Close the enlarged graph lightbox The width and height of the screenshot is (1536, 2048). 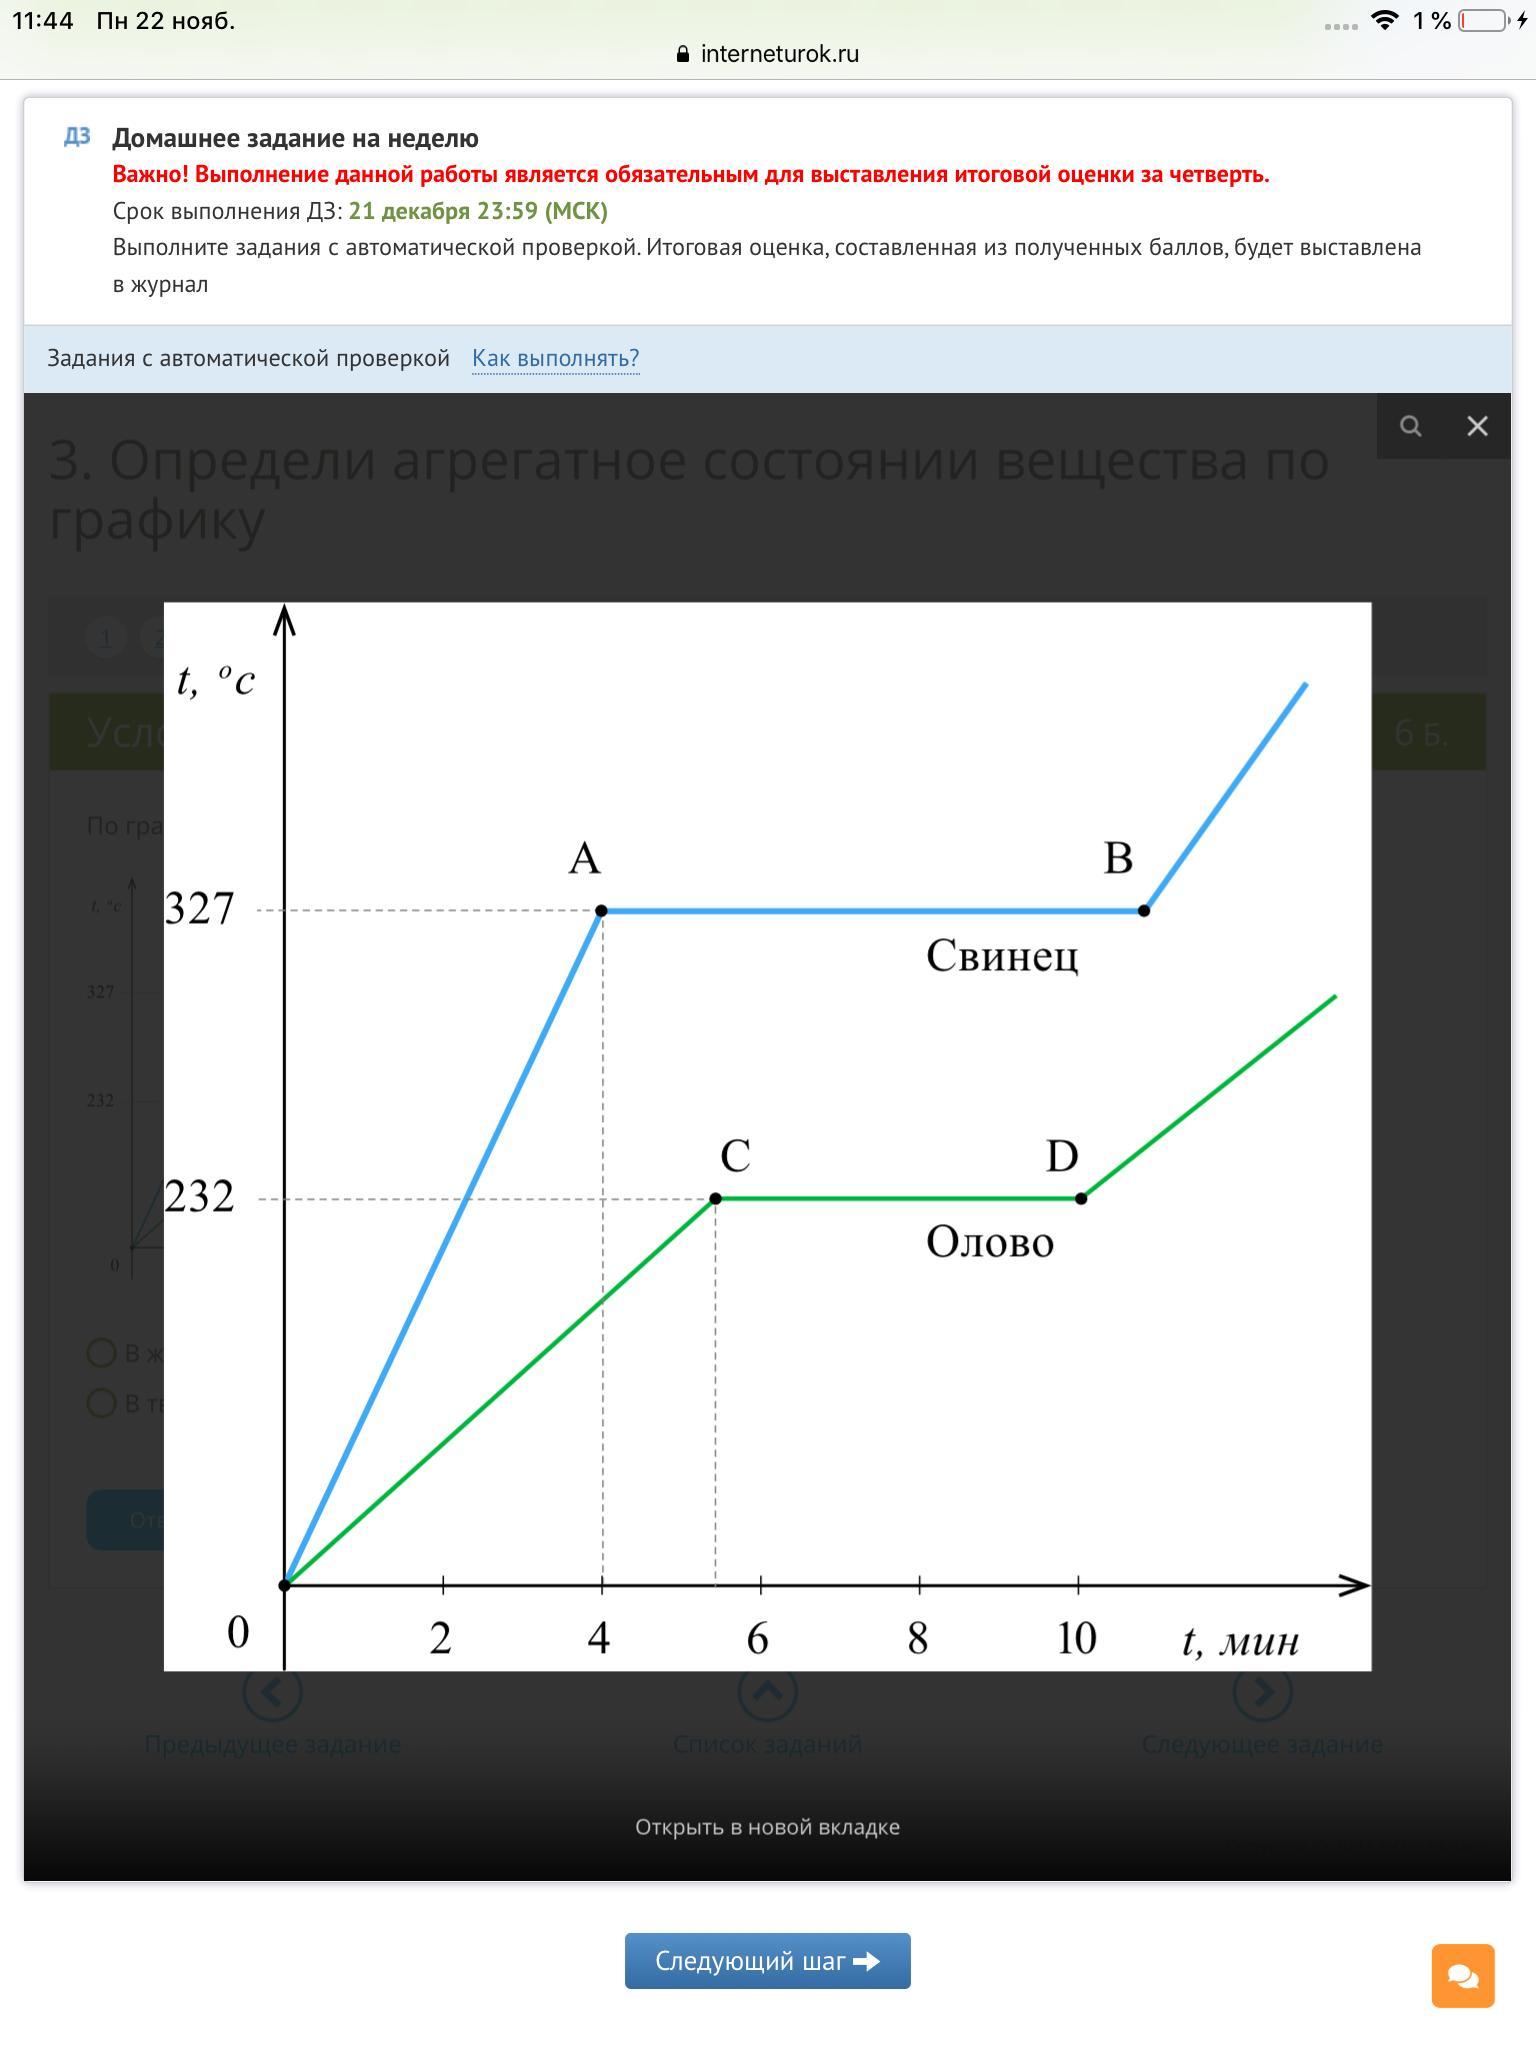click(x=1477, y=426)
